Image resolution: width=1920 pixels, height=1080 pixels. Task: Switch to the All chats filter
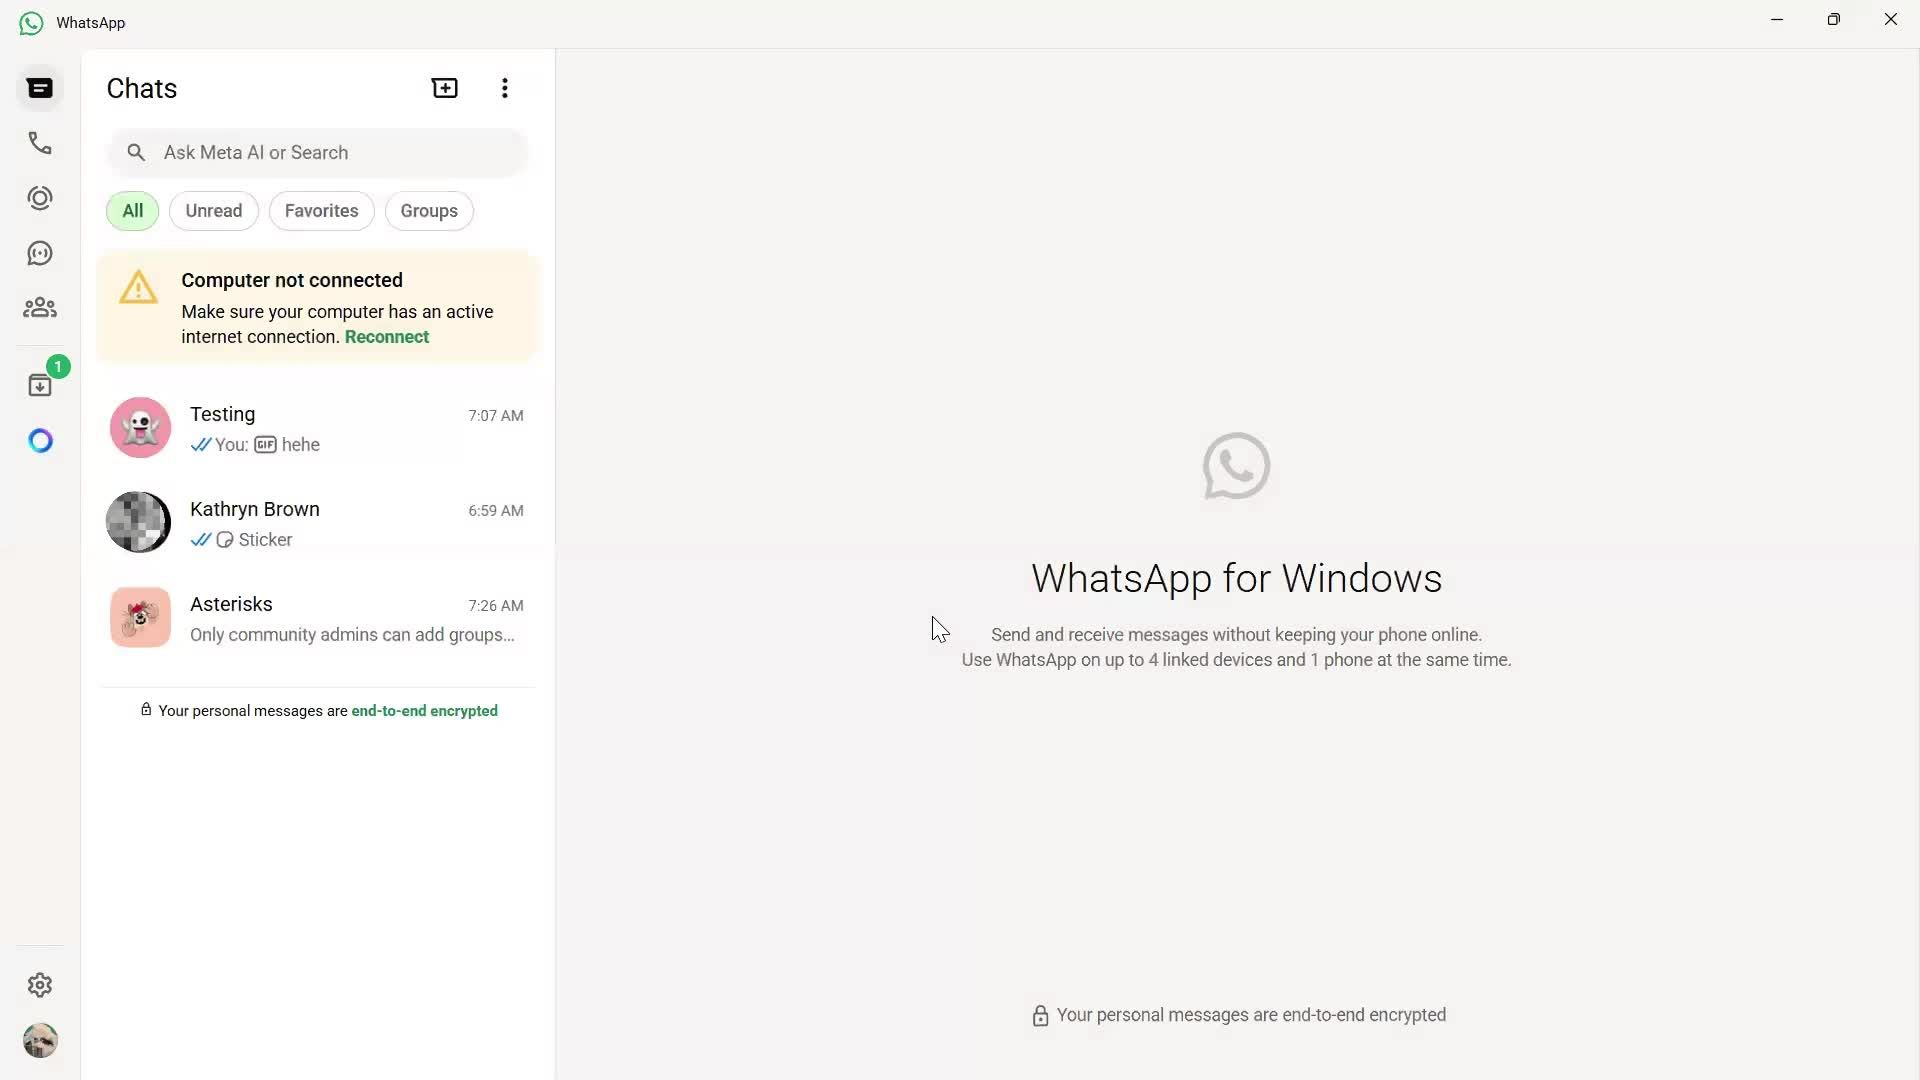pos(131,210)
